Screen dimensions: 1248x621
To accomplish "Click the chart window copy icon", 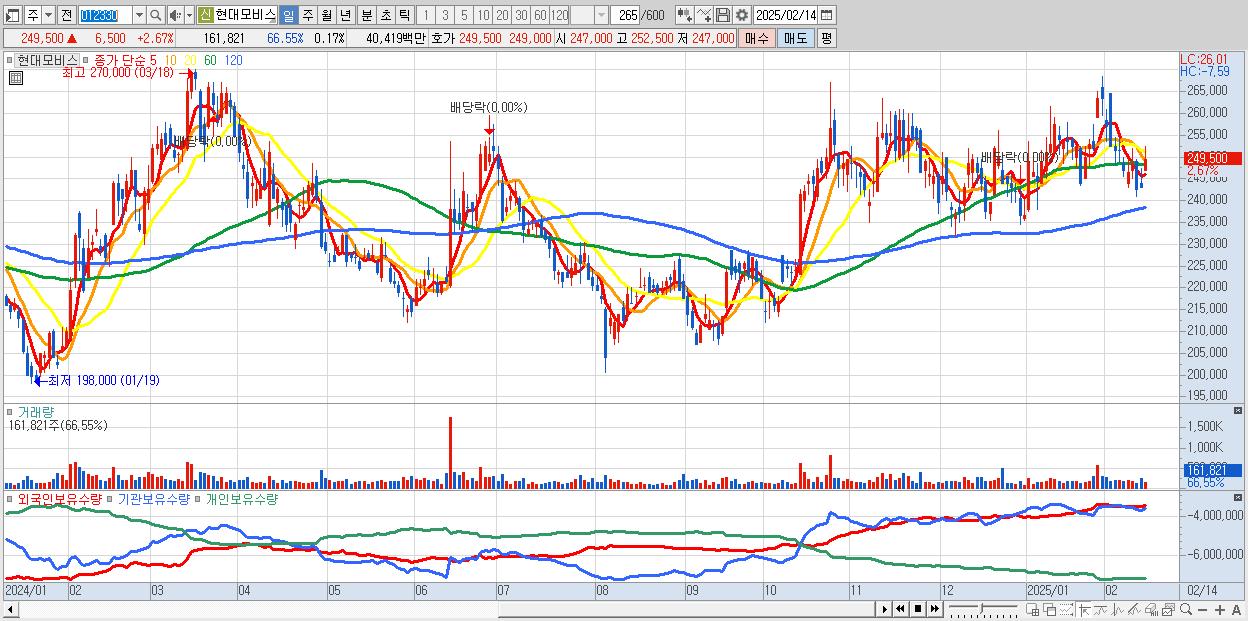I will coord(1168,610).
